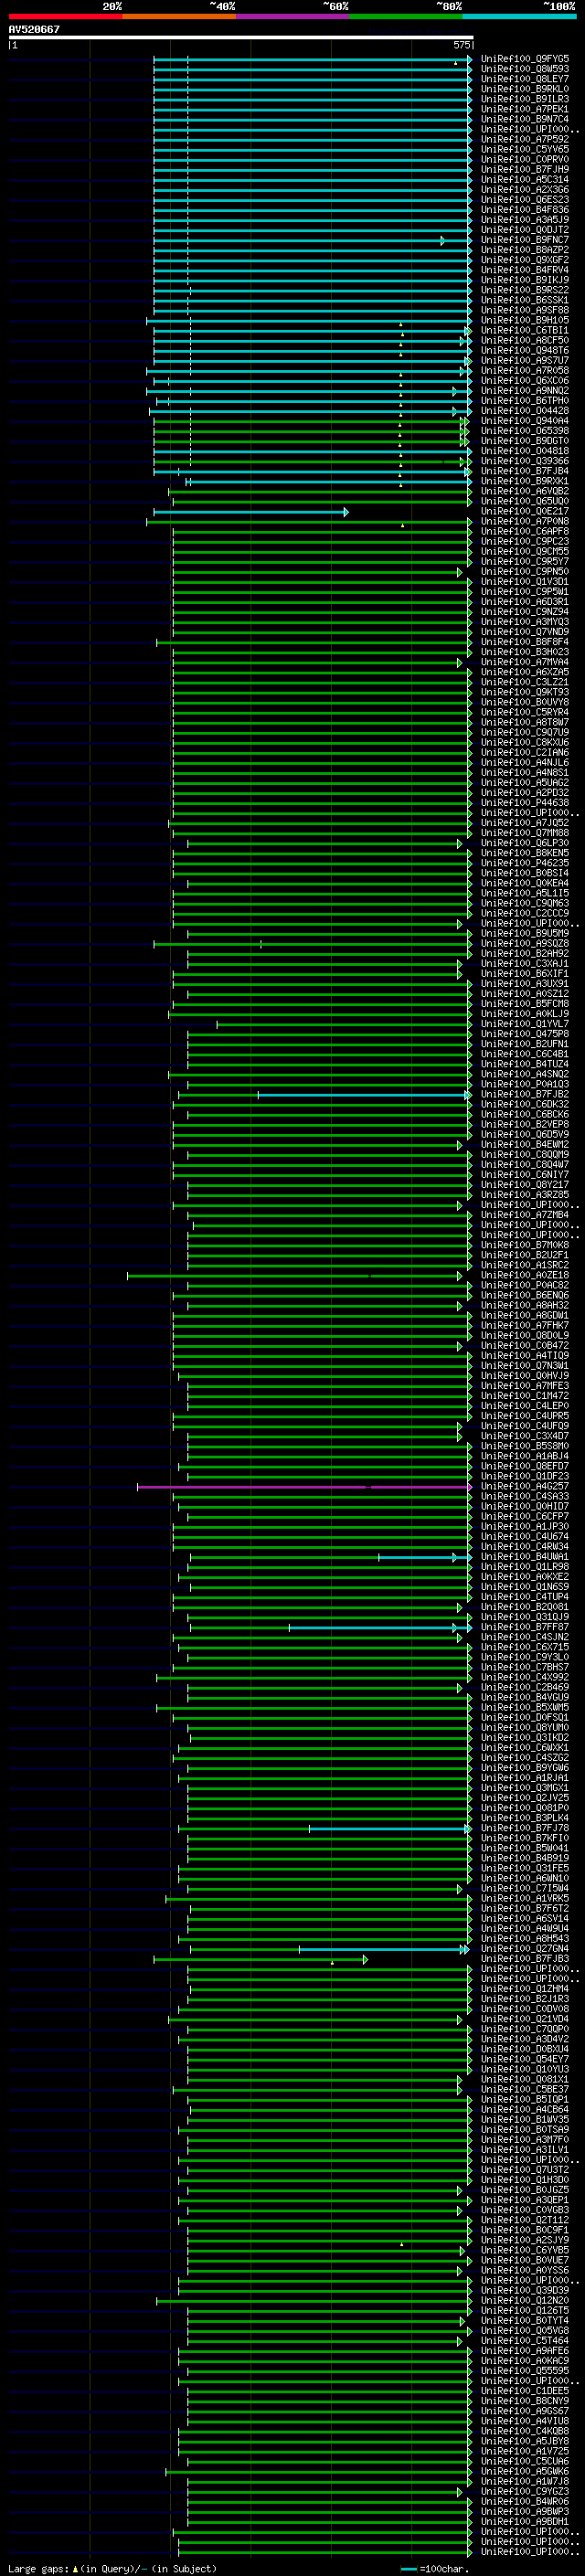Select the UniRef100_B9RXK1 label
This screenshot has width=585, height=2576.
[x=525, y=481]
